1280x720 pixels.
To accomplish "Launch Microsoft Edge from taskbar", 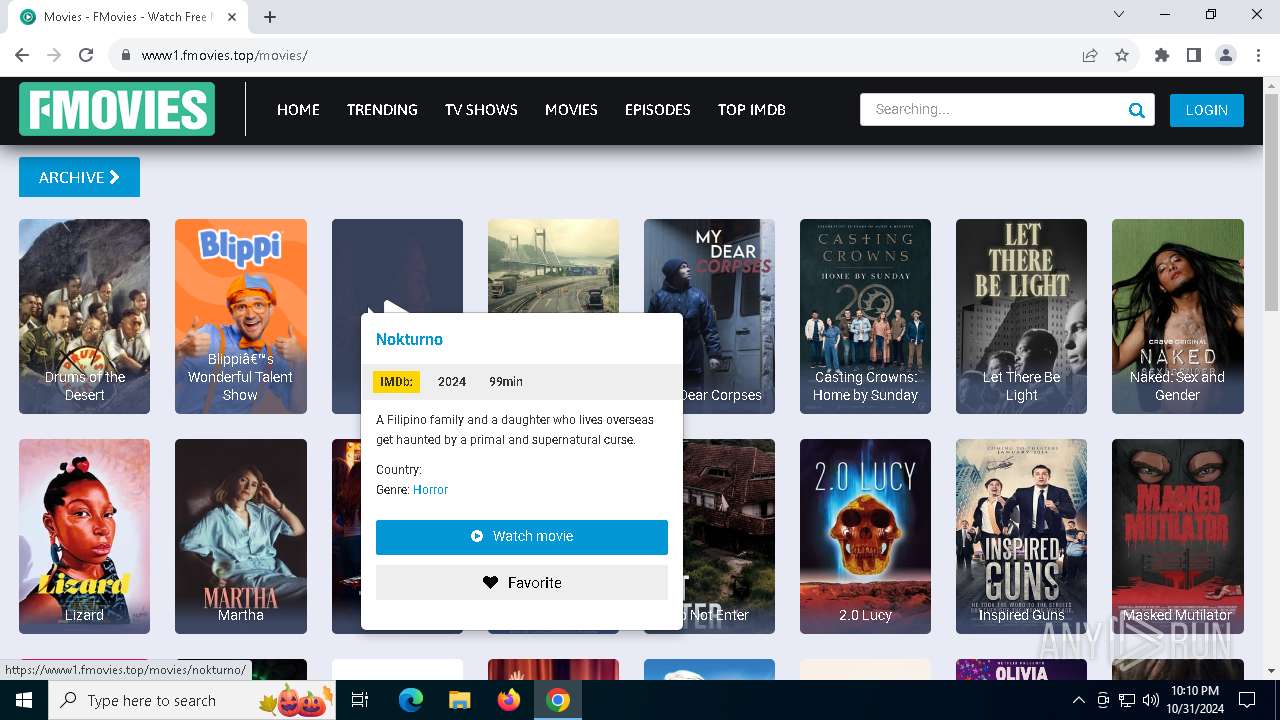I will pos(411,700).
